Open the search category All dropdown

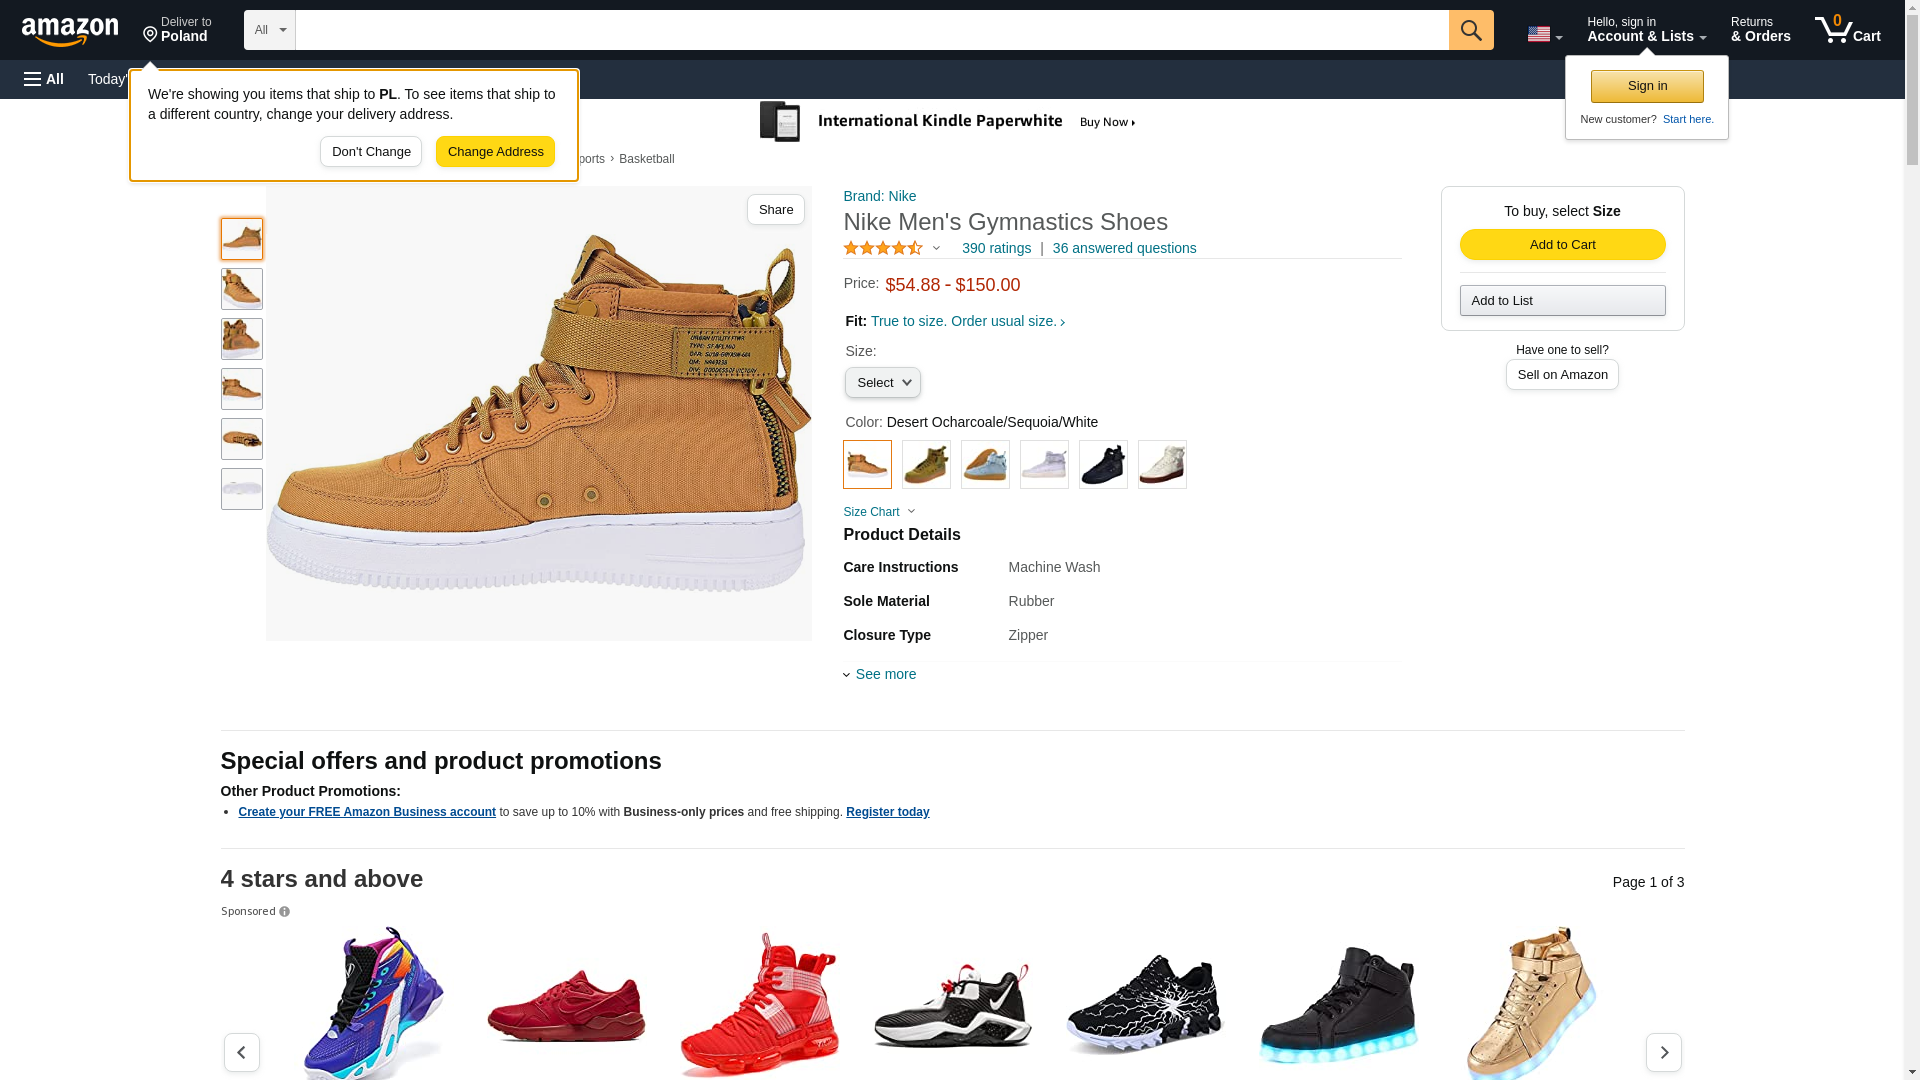269,30
